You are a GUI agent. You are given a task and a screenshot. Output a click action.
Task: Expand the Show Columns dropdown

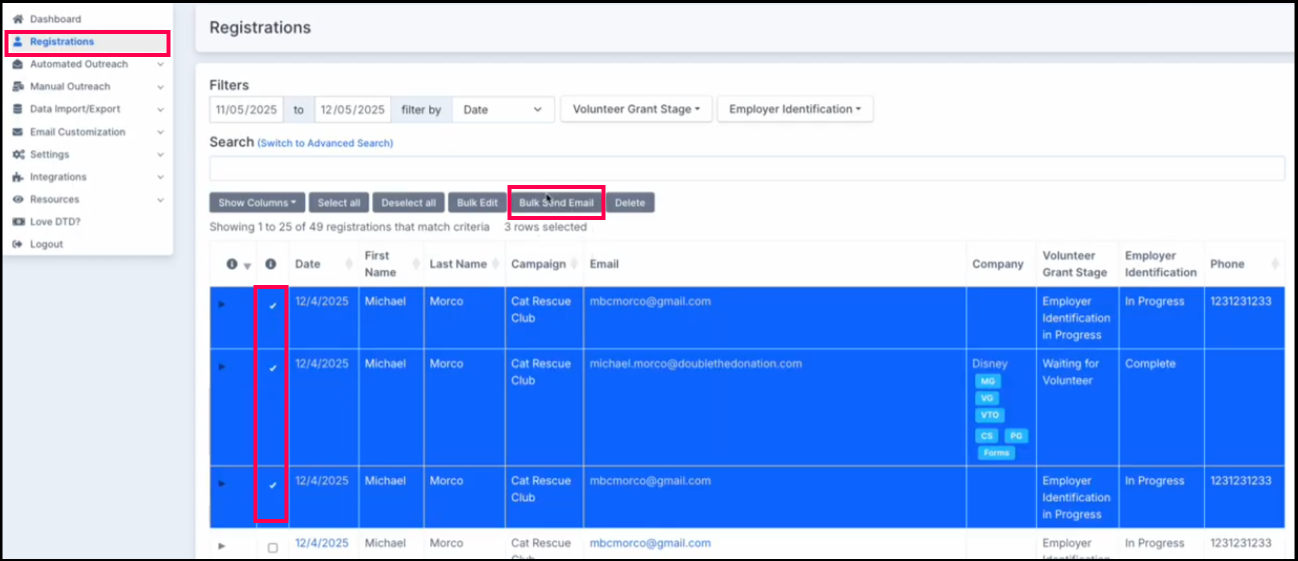256,203
